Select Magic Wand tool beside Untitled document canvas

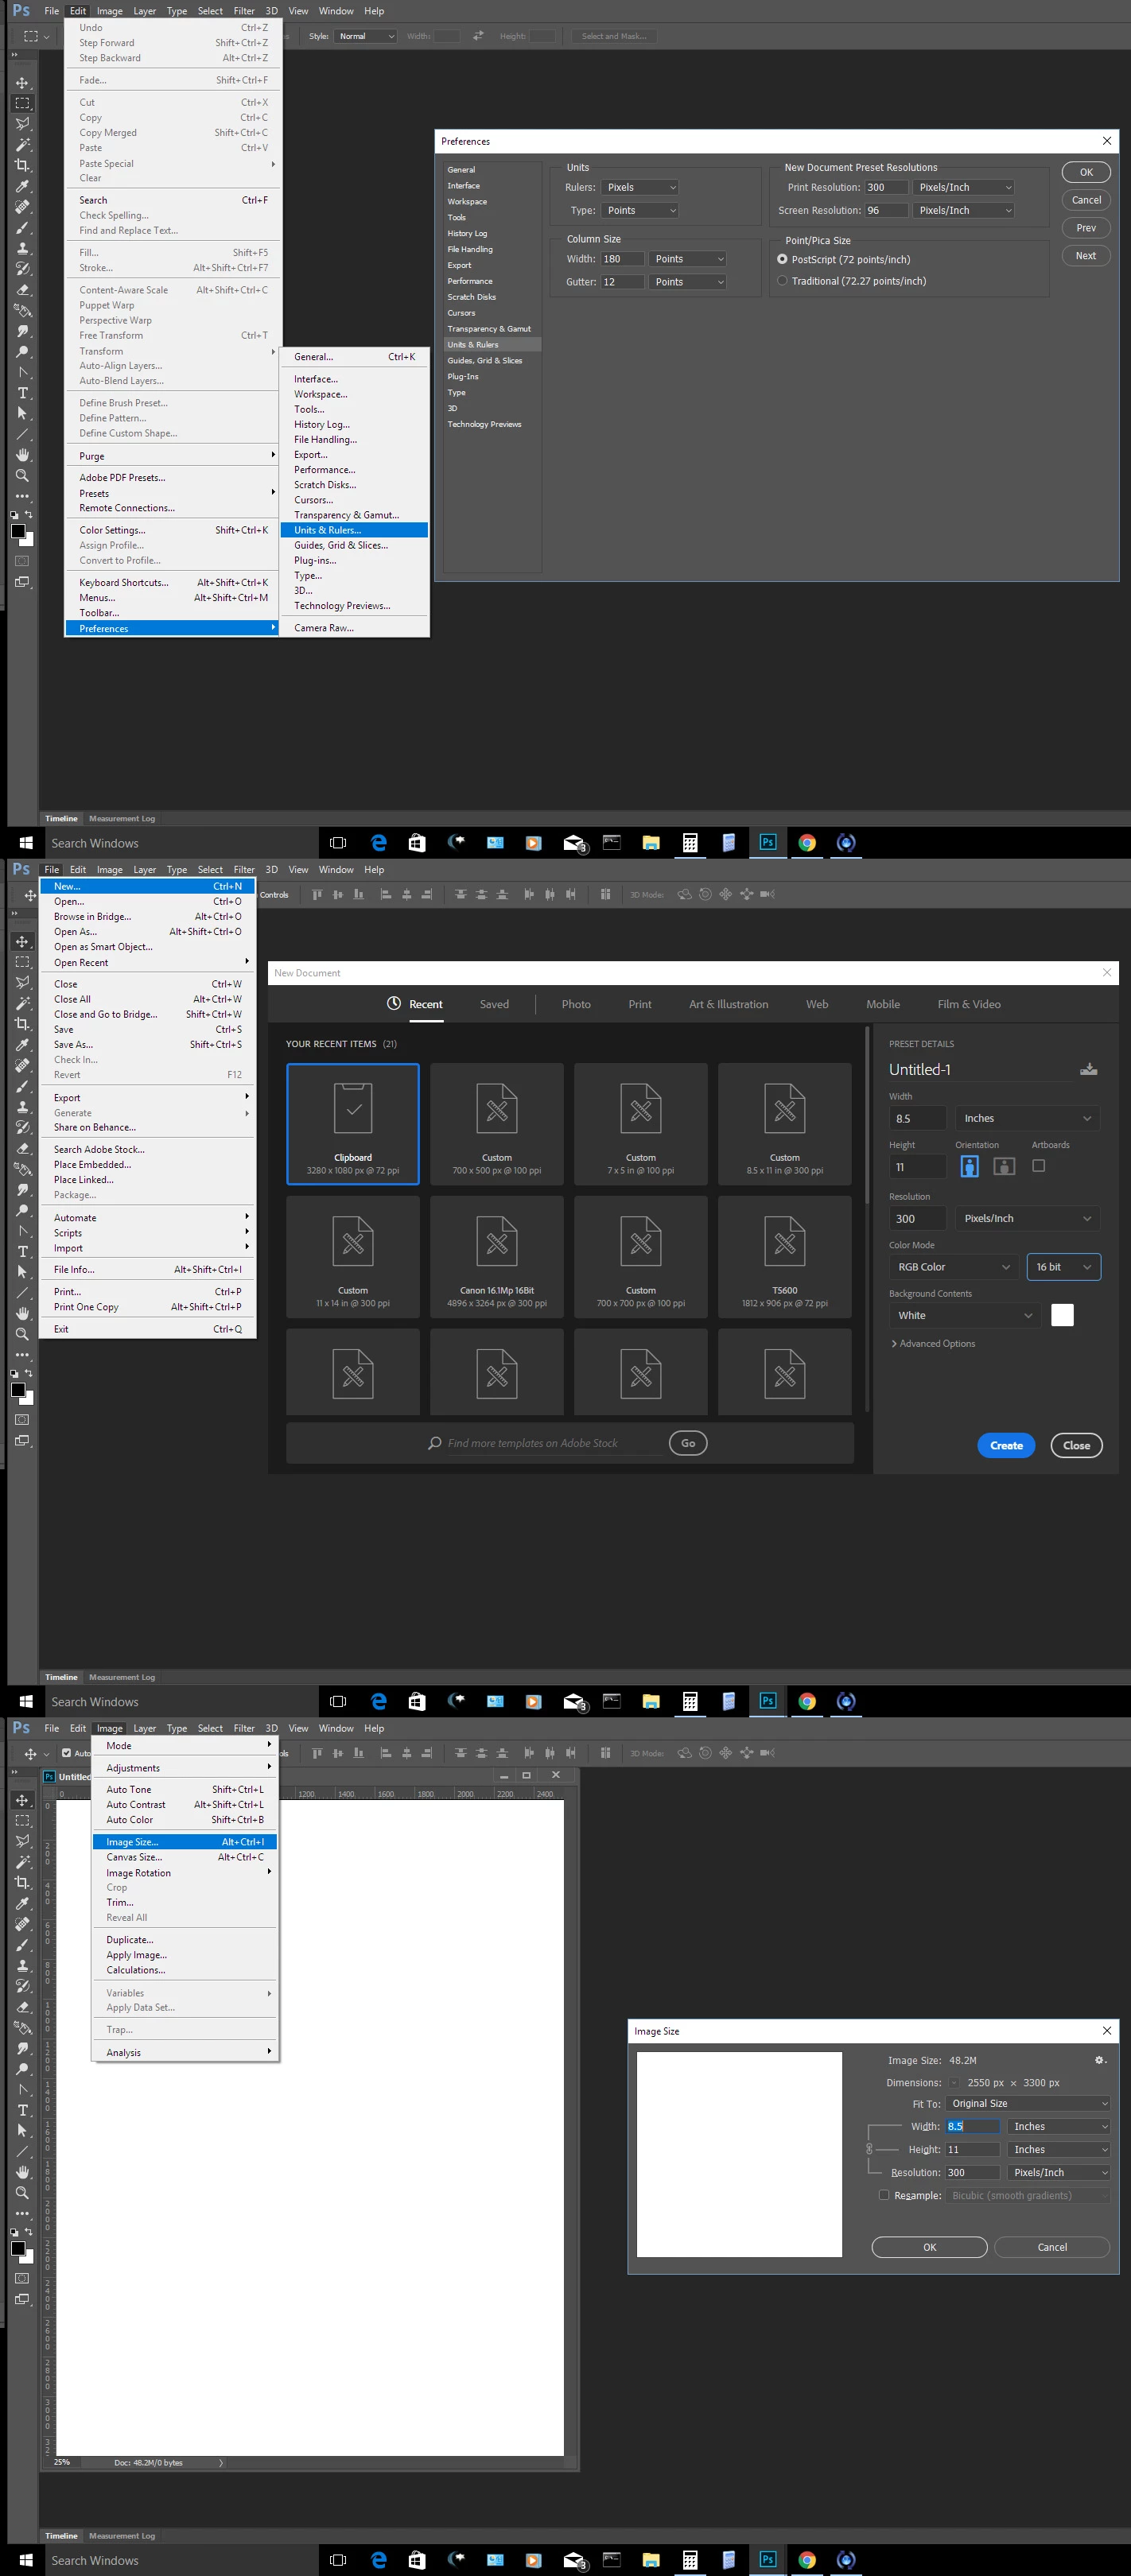click(x=22, y=1861)
